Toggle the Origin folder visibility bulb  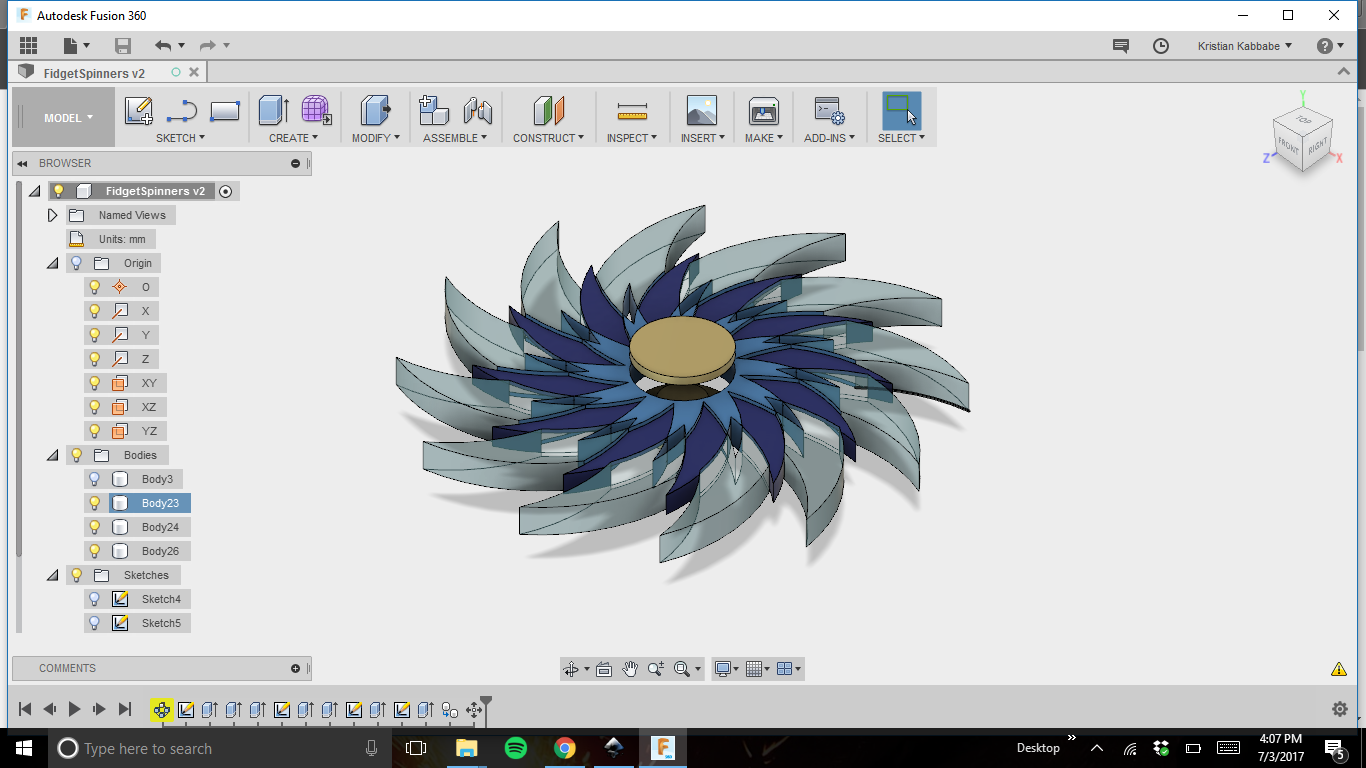pos(76,263)
